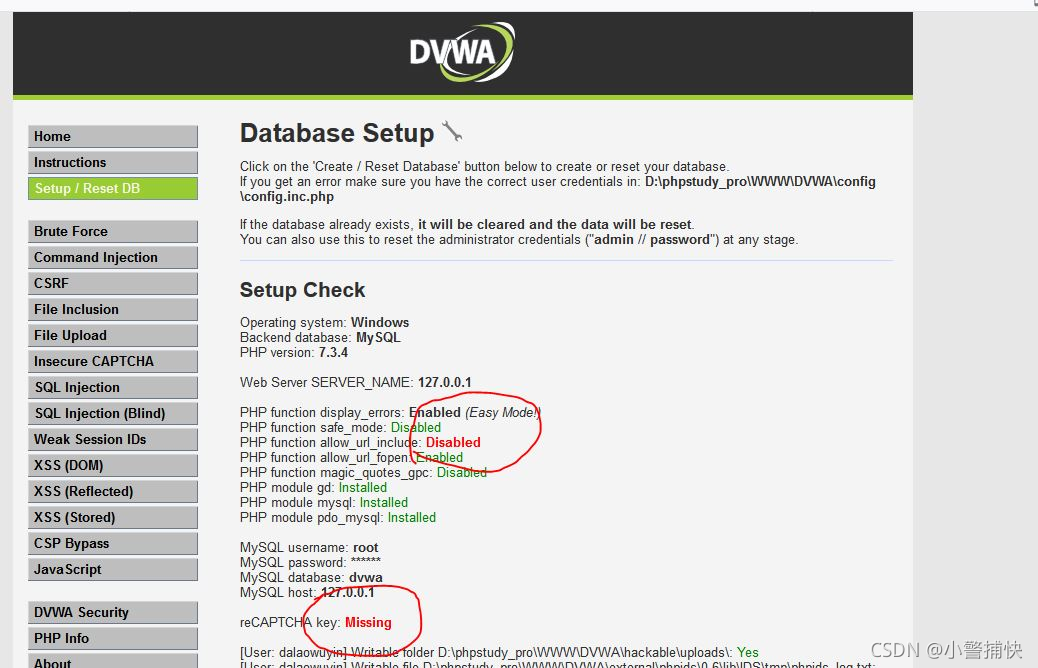The height and width of the screenshot is (668, 1038).
Task: Click the wrench icon beside Database Setup
Action: (x=452, y=131)
